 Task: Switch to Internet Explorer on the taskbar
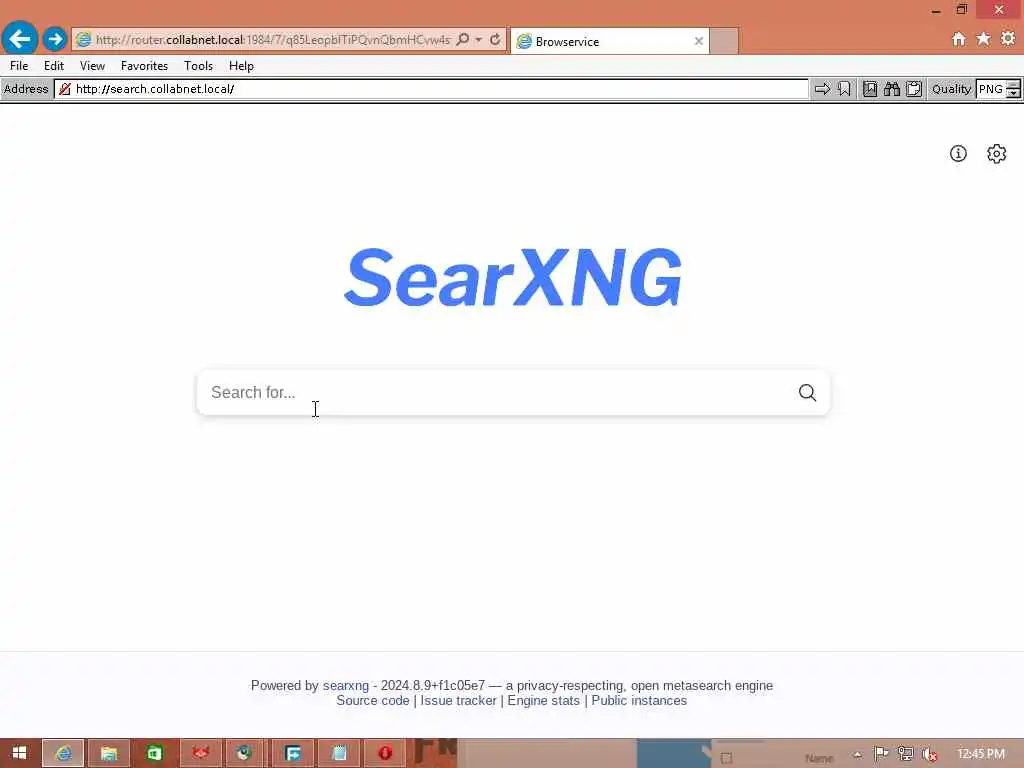click(x=63, y=753)
